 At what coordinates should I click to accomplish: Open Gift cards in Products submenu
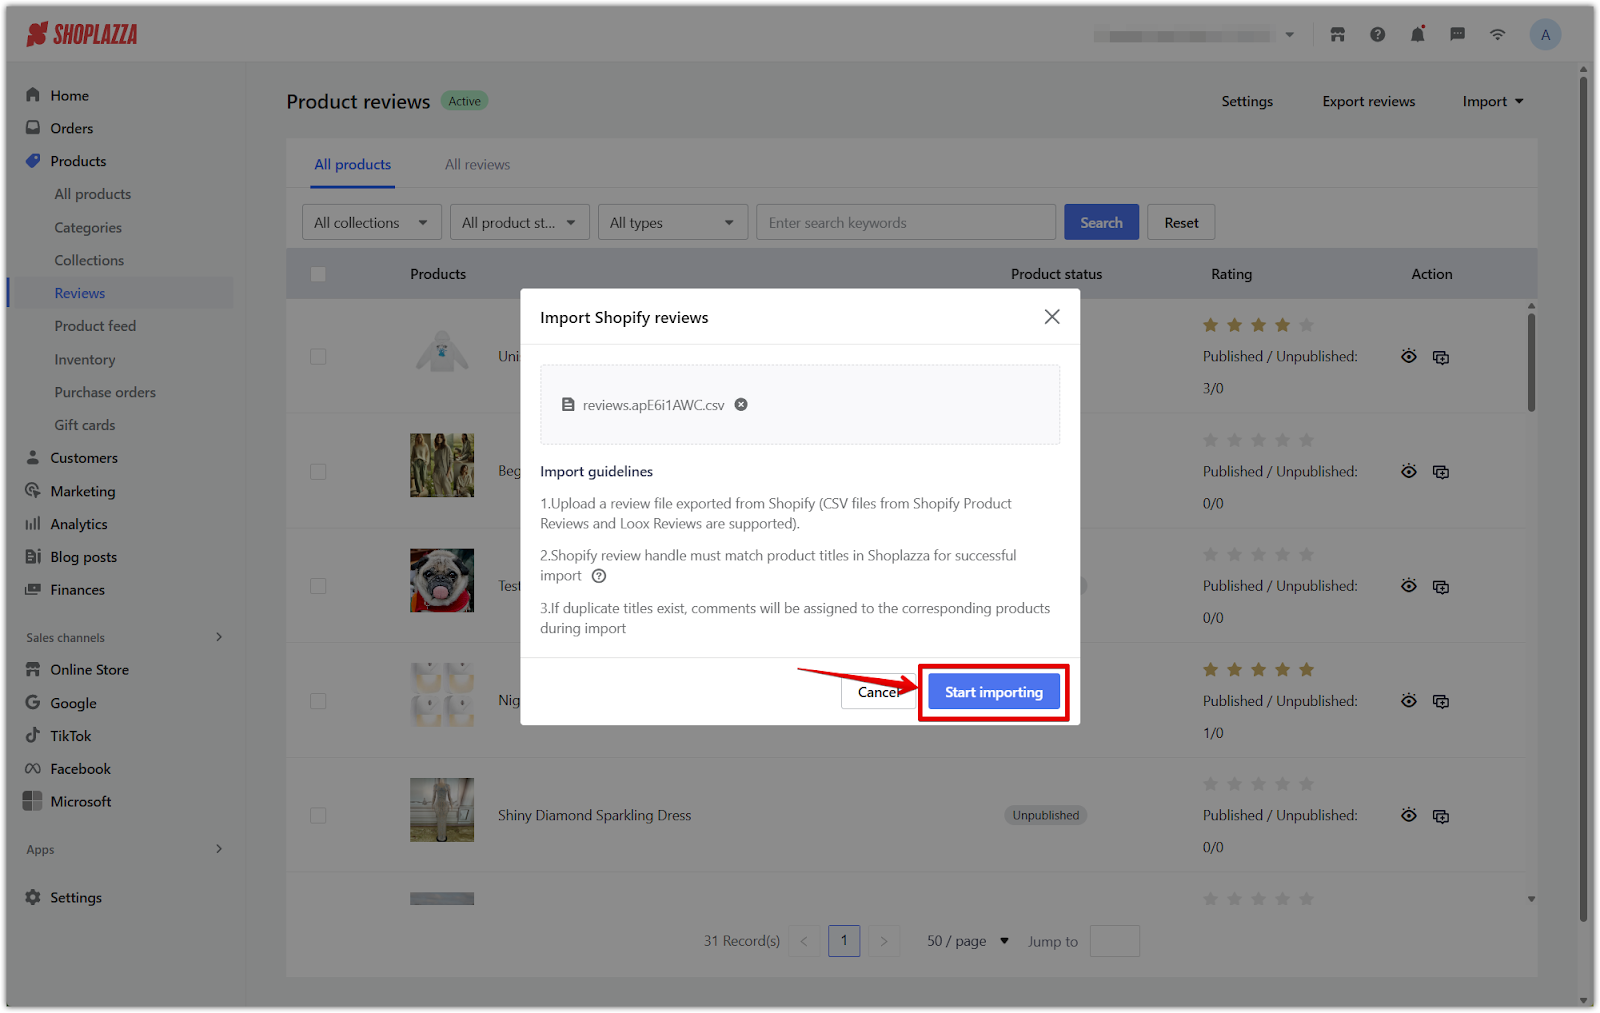[x=85, y=425]
